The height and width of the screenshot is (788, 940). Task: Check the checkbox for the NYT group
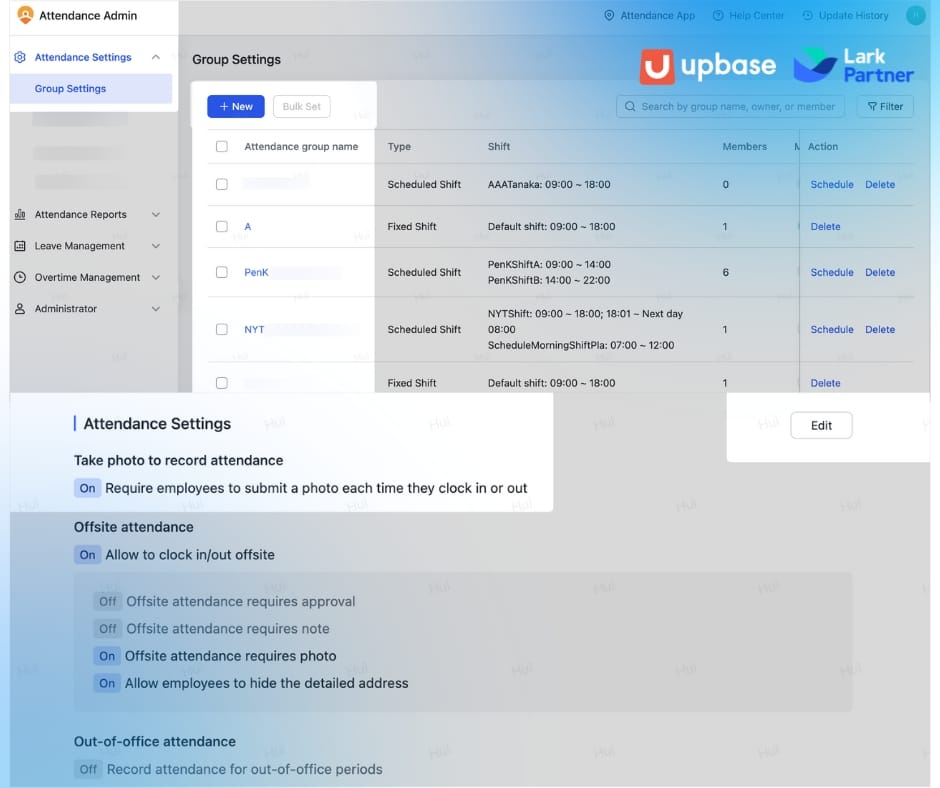click(222, 329)
